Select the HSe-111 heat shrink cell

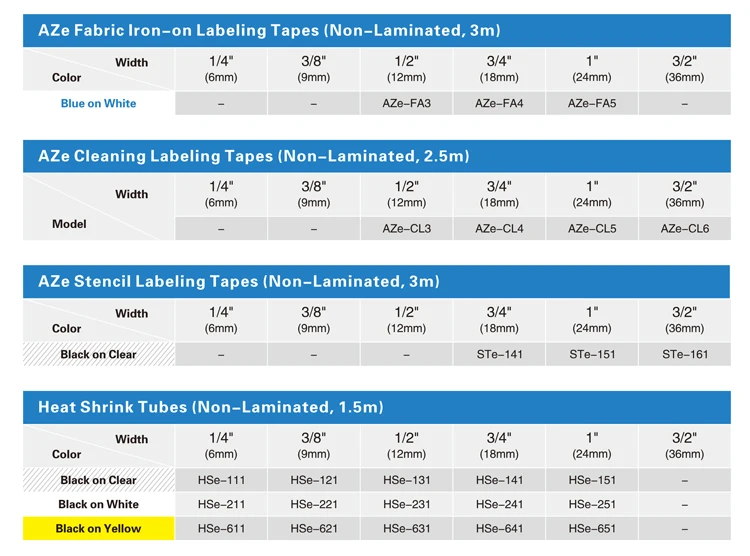221,480
